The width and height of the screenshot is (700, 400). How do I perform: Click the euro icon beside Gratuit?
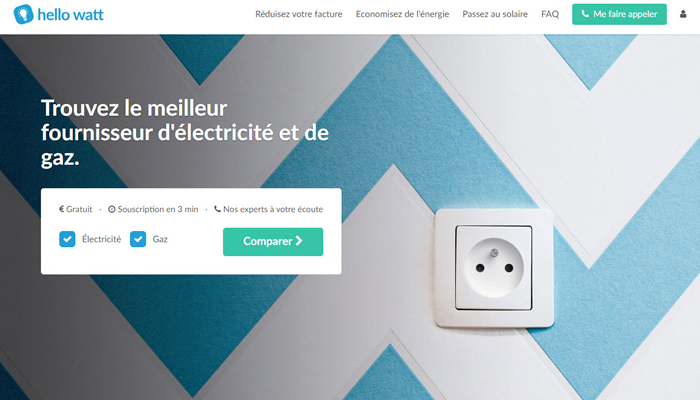coord(62,209)
